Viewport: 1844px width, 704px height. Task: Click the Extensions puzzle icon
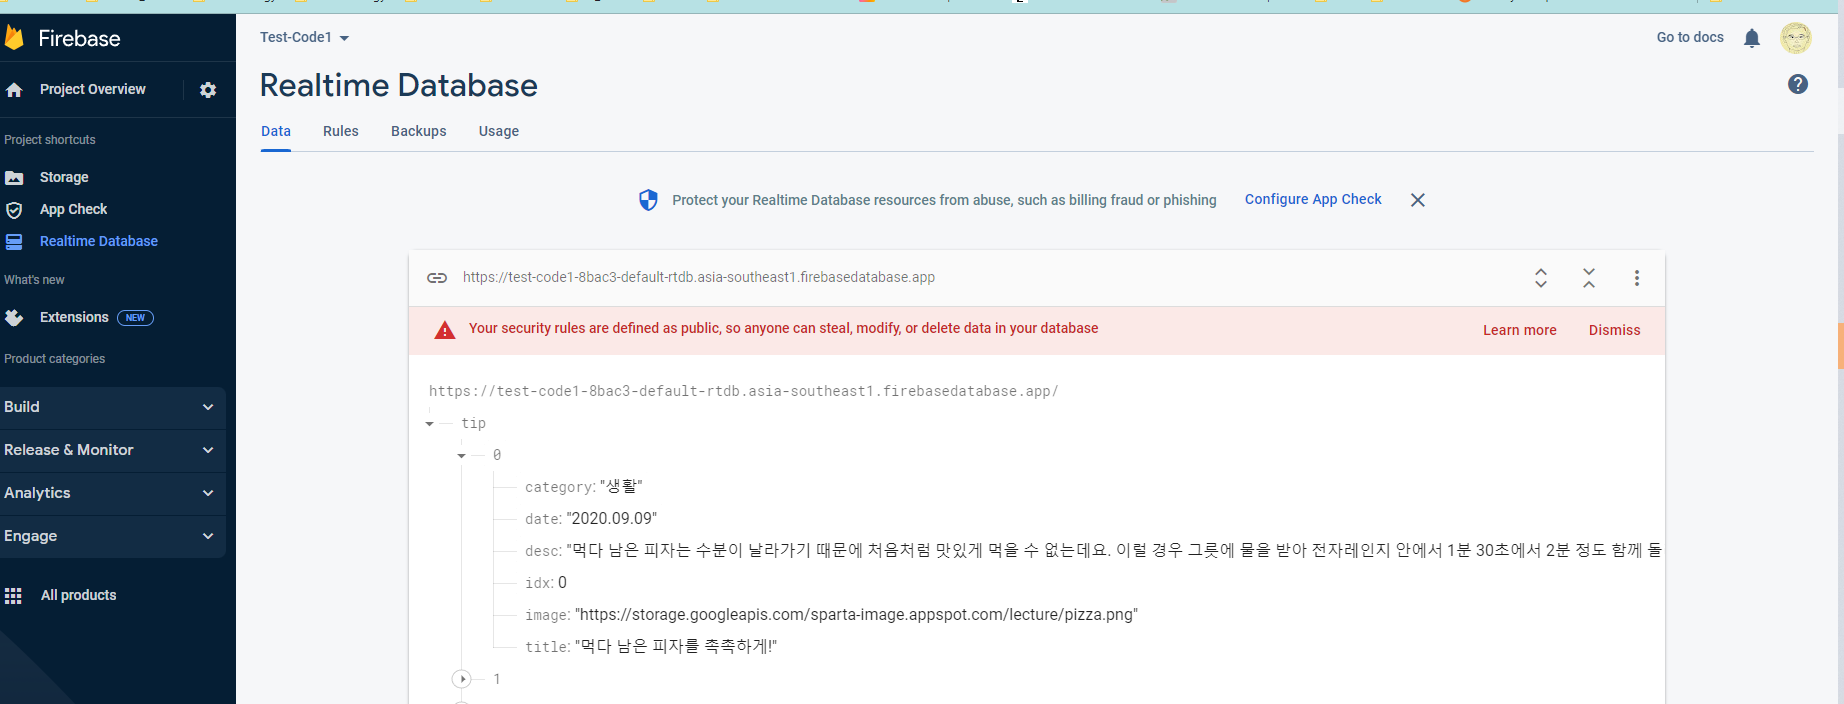pos(14,318)
